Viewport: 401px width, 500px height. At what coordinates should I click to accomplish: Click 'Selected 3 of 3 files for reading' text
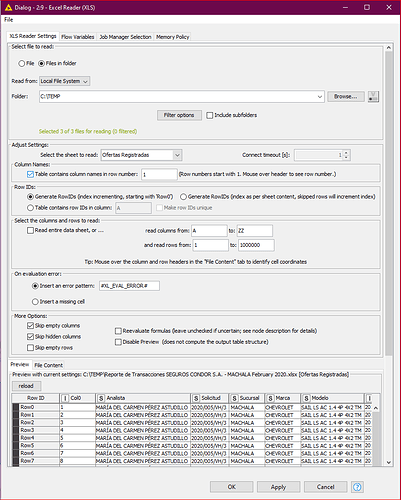(88, 131)
